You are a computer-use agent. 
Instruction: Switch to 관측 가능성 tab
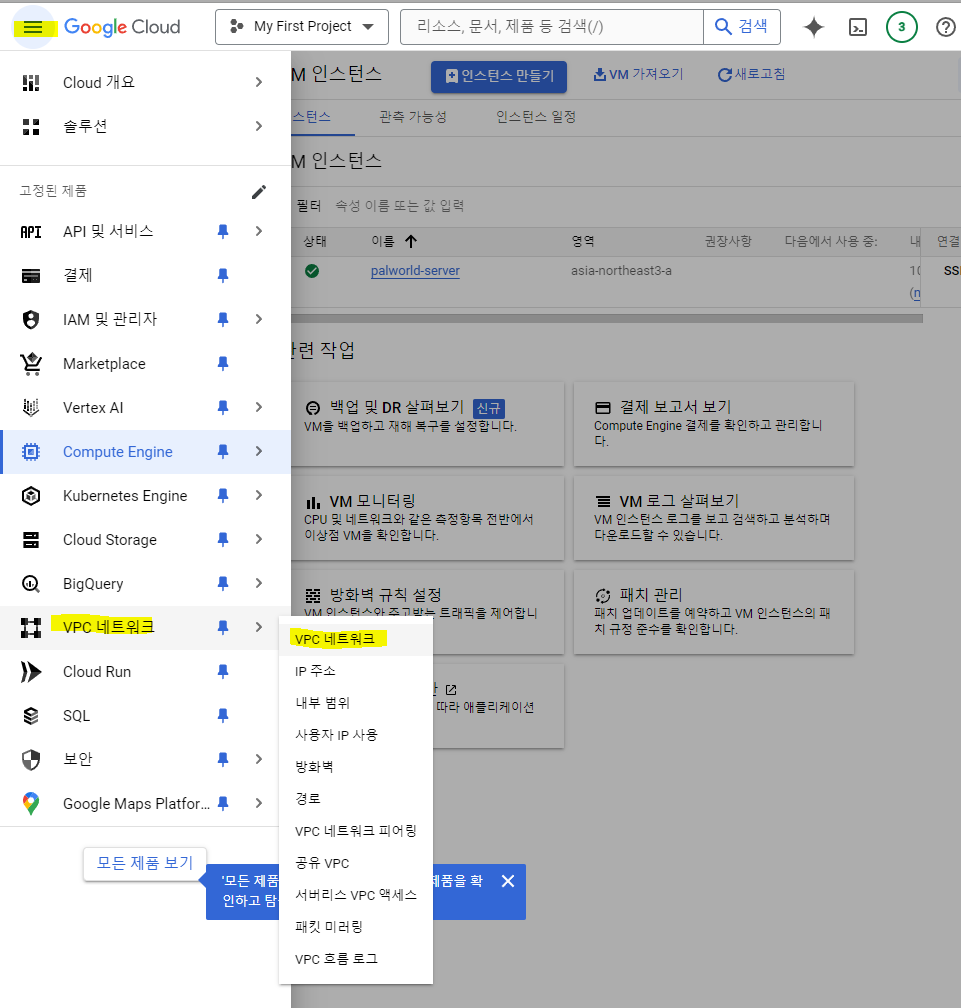pos(413,117)
